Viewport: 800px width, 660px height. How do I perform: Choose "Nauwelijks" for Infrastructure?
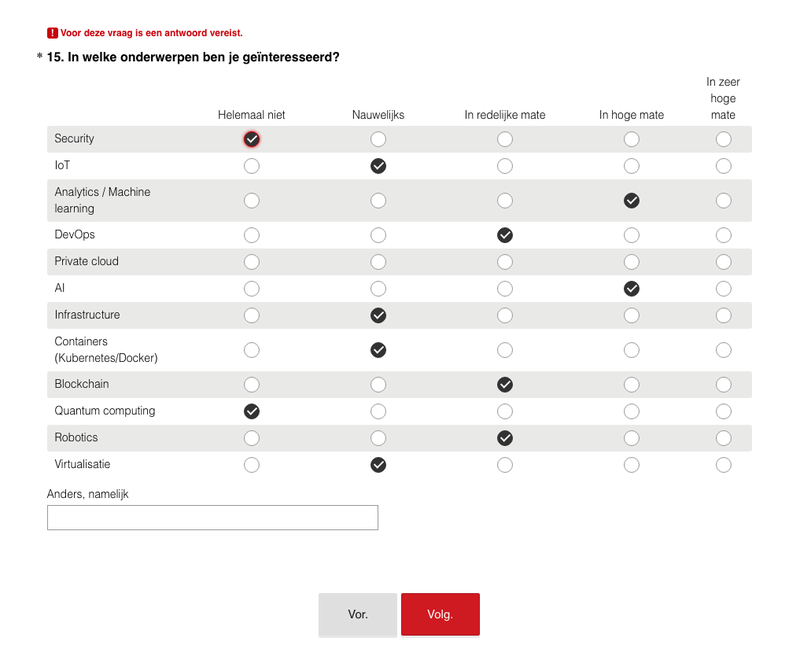378,315
